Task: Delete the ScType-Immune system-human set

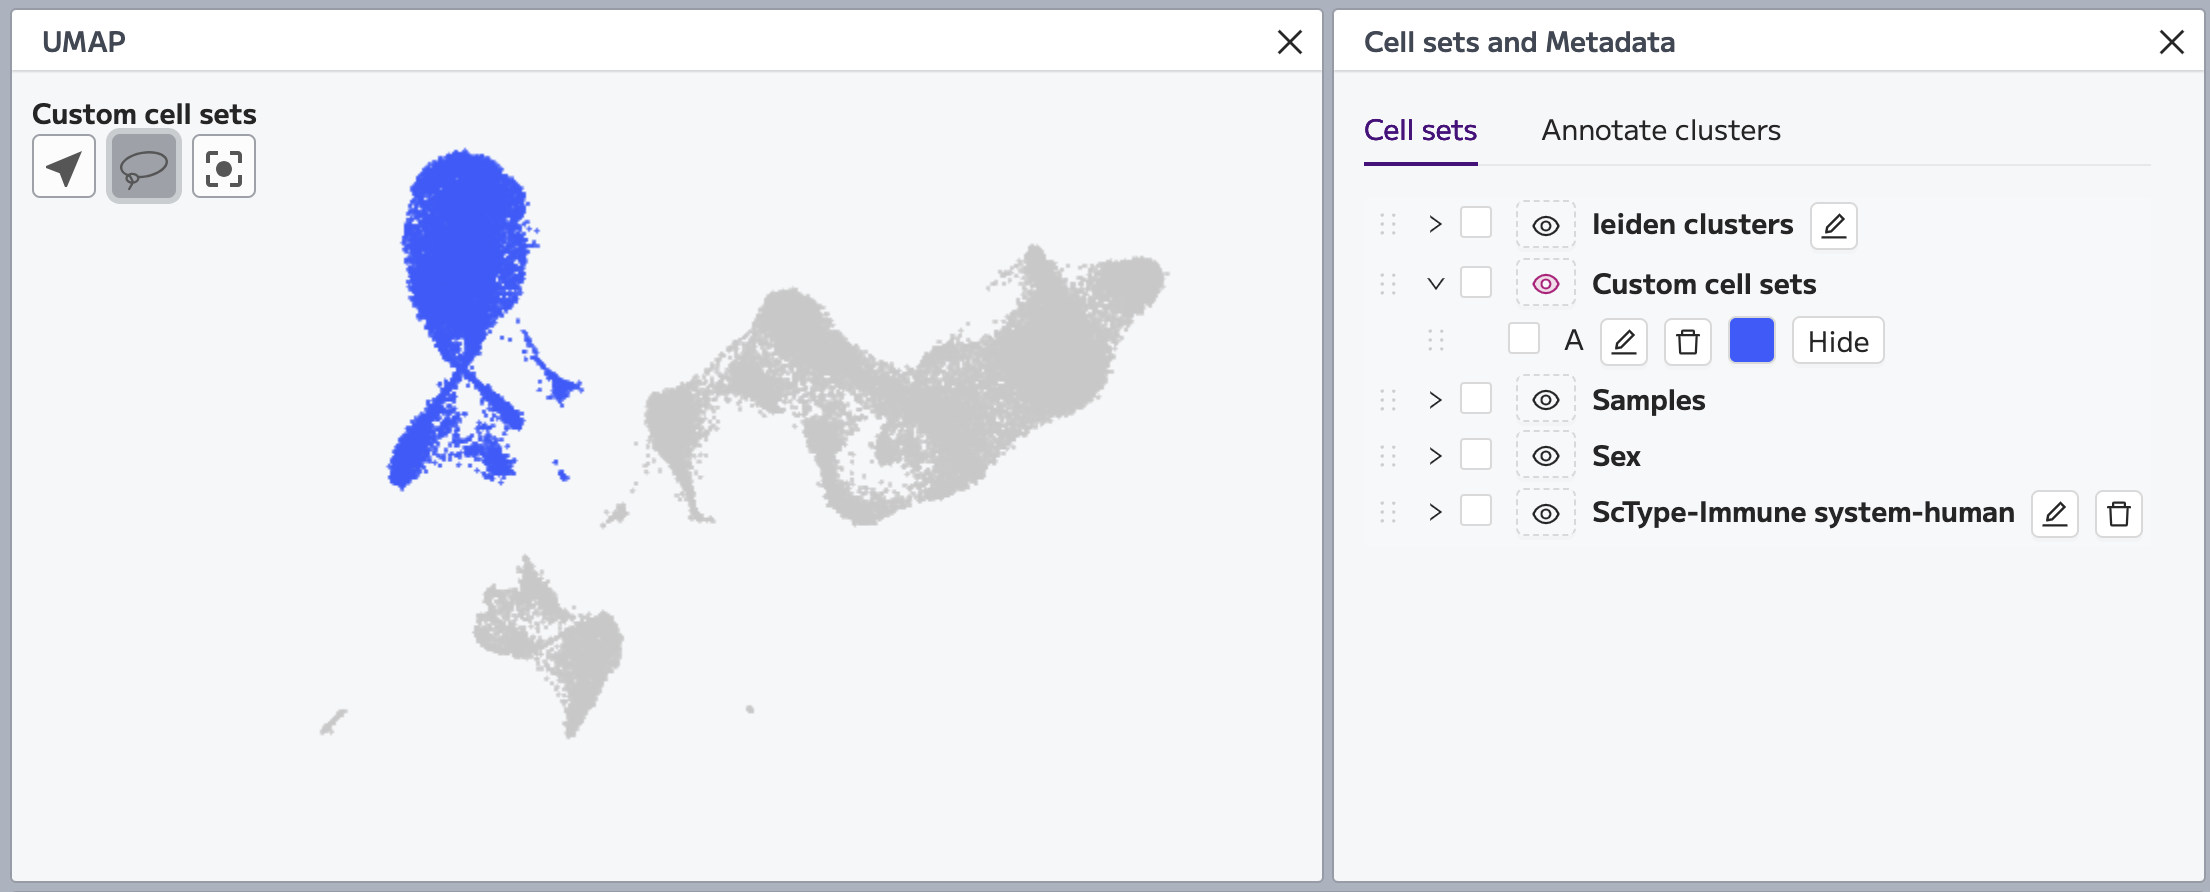Action: 2119,514
